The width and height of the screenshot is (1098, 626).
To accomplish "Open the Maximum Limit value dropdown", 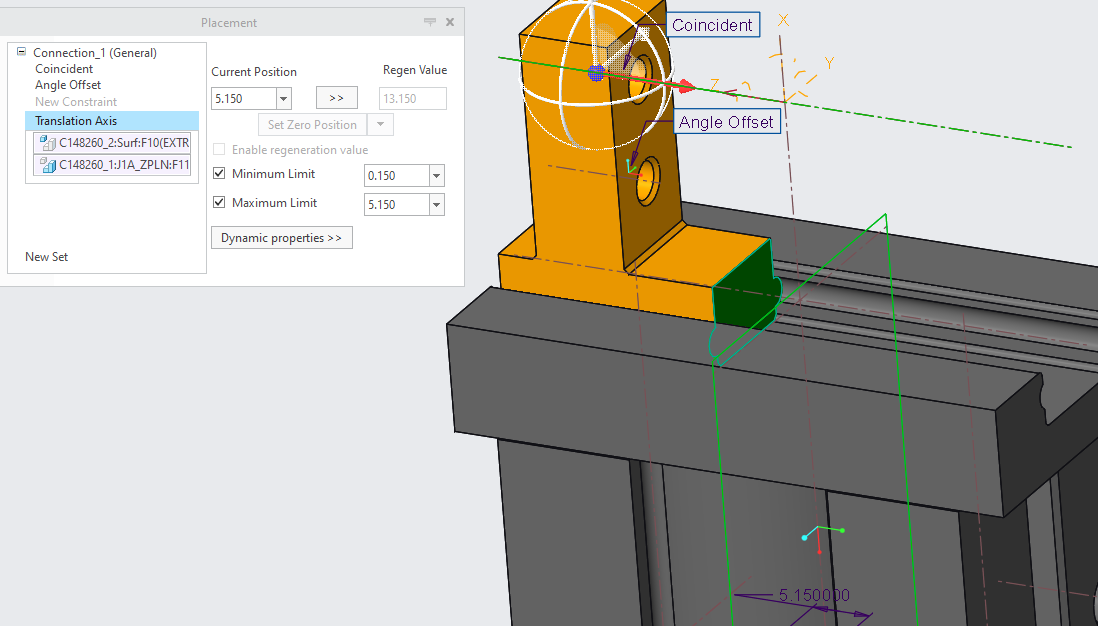I will [x=436, y=204].
